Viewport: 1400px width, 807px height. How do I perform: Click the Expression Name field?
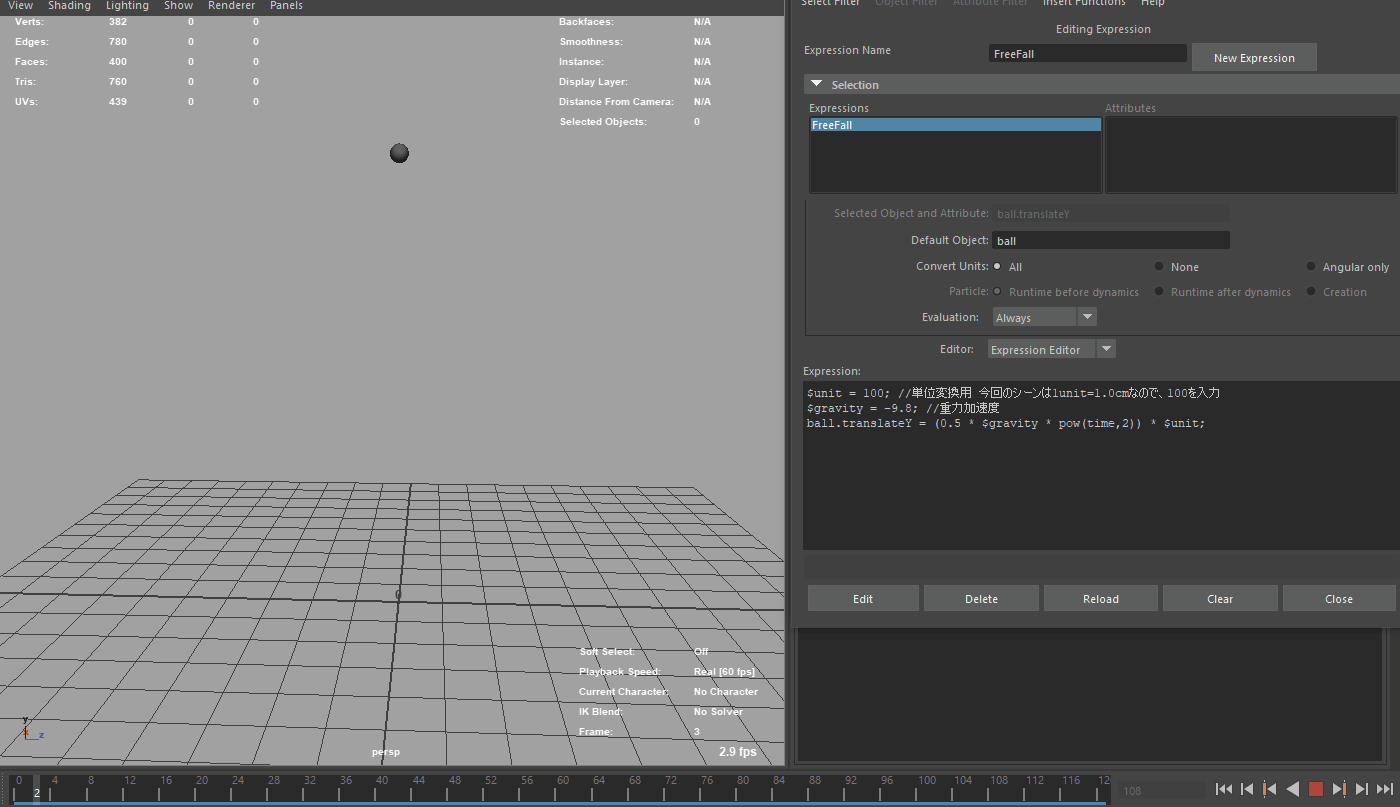tap(1088, 54)
